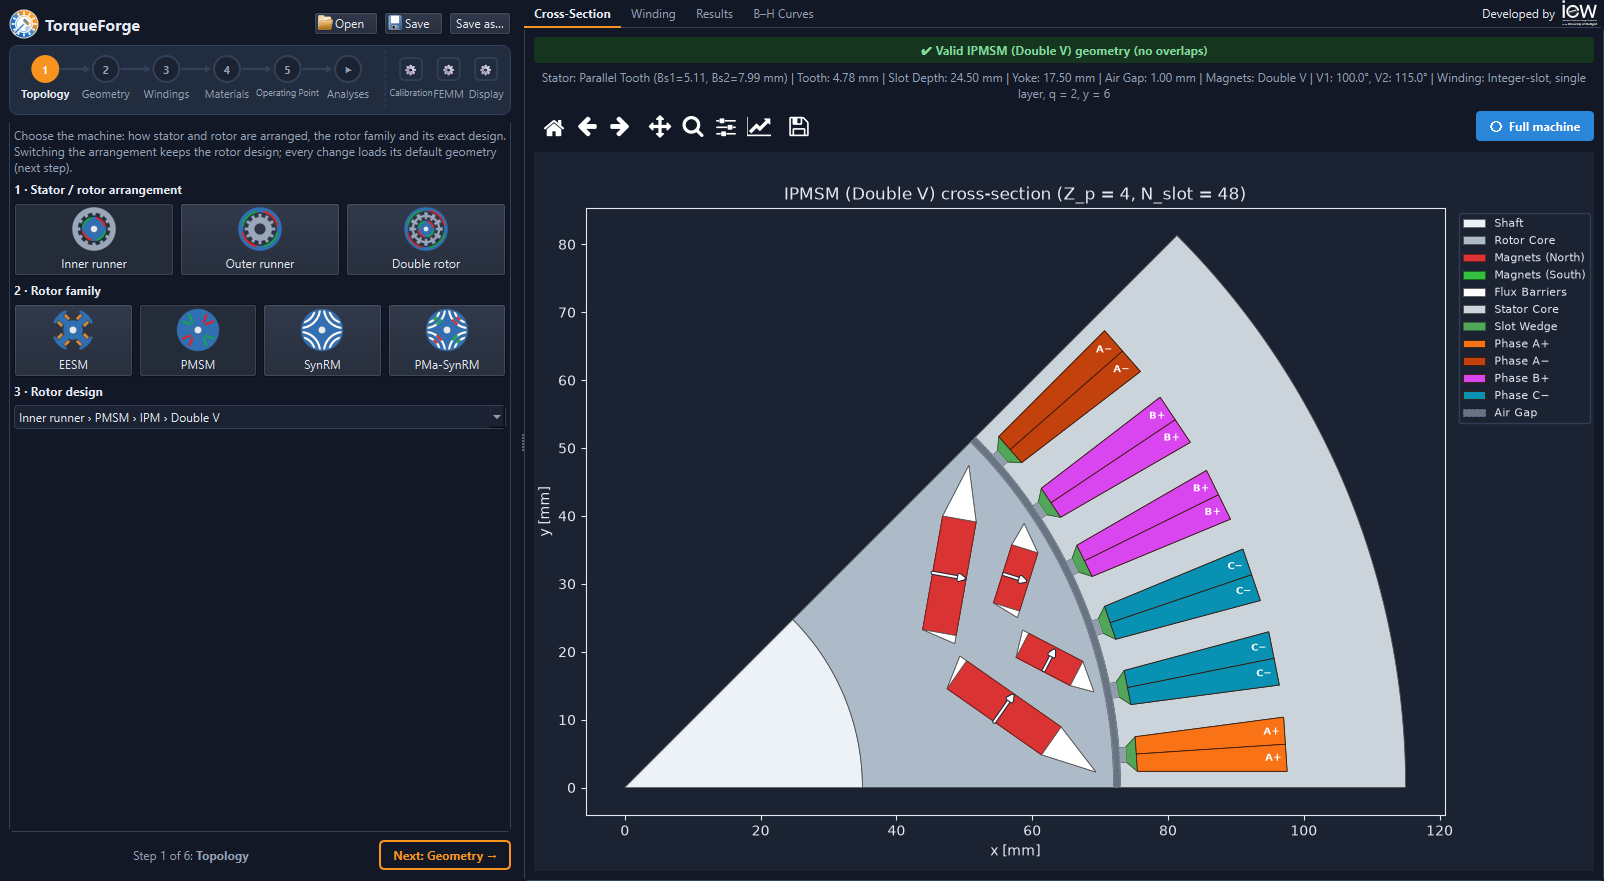The height and width of the screenshot is (881, 1604).
Task: Go to step 4 Materials
Action: (x=227, y=69)
